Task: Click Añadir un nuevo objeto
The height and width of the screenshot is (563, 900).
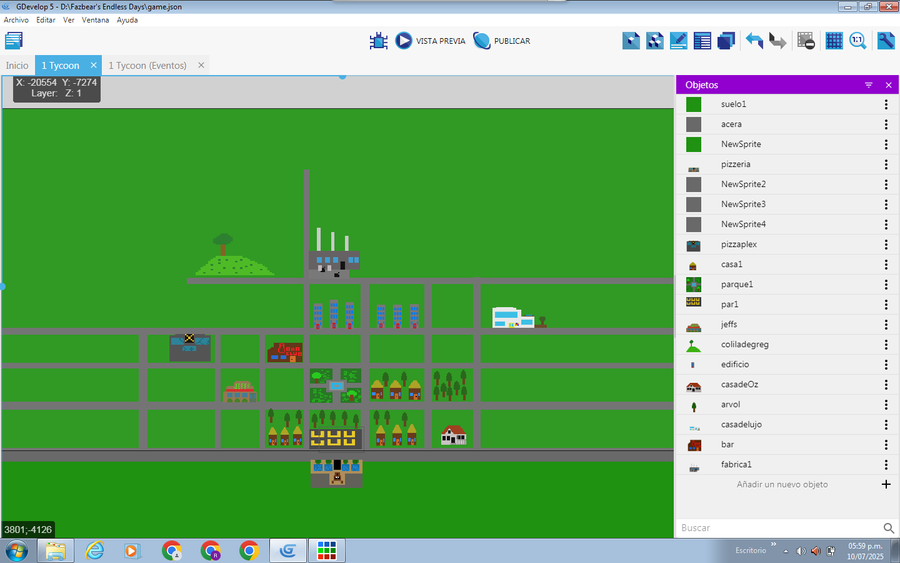Action: [x=782, y=484]
